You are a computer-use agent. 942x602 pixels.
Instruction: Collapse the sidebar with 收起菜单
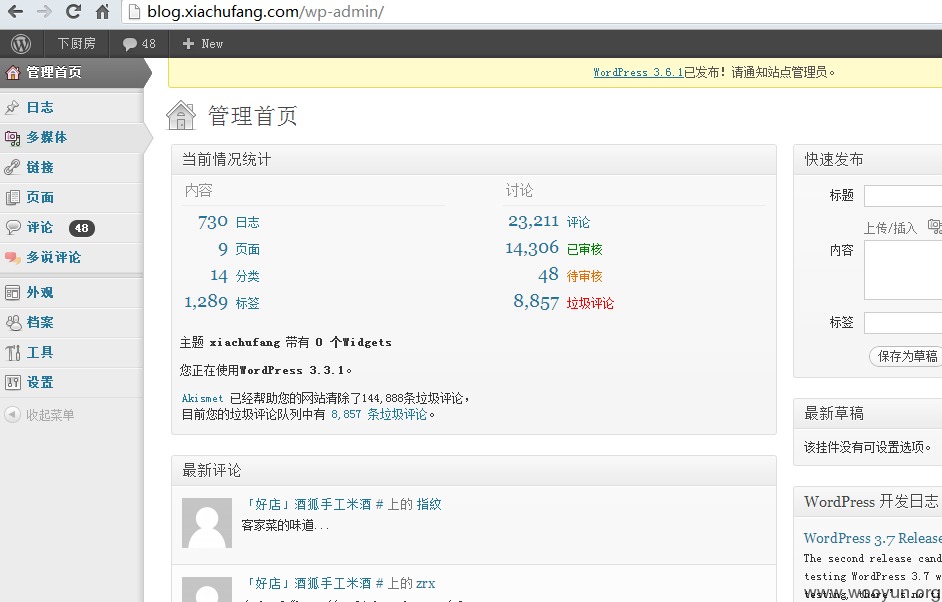tap(50, 415)
